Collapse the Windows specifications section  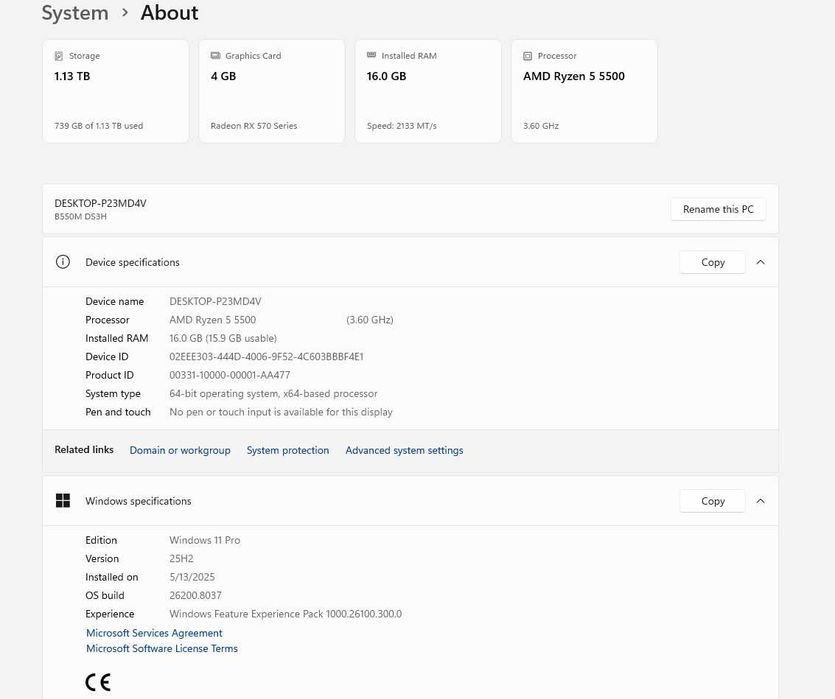click(760, 501)
